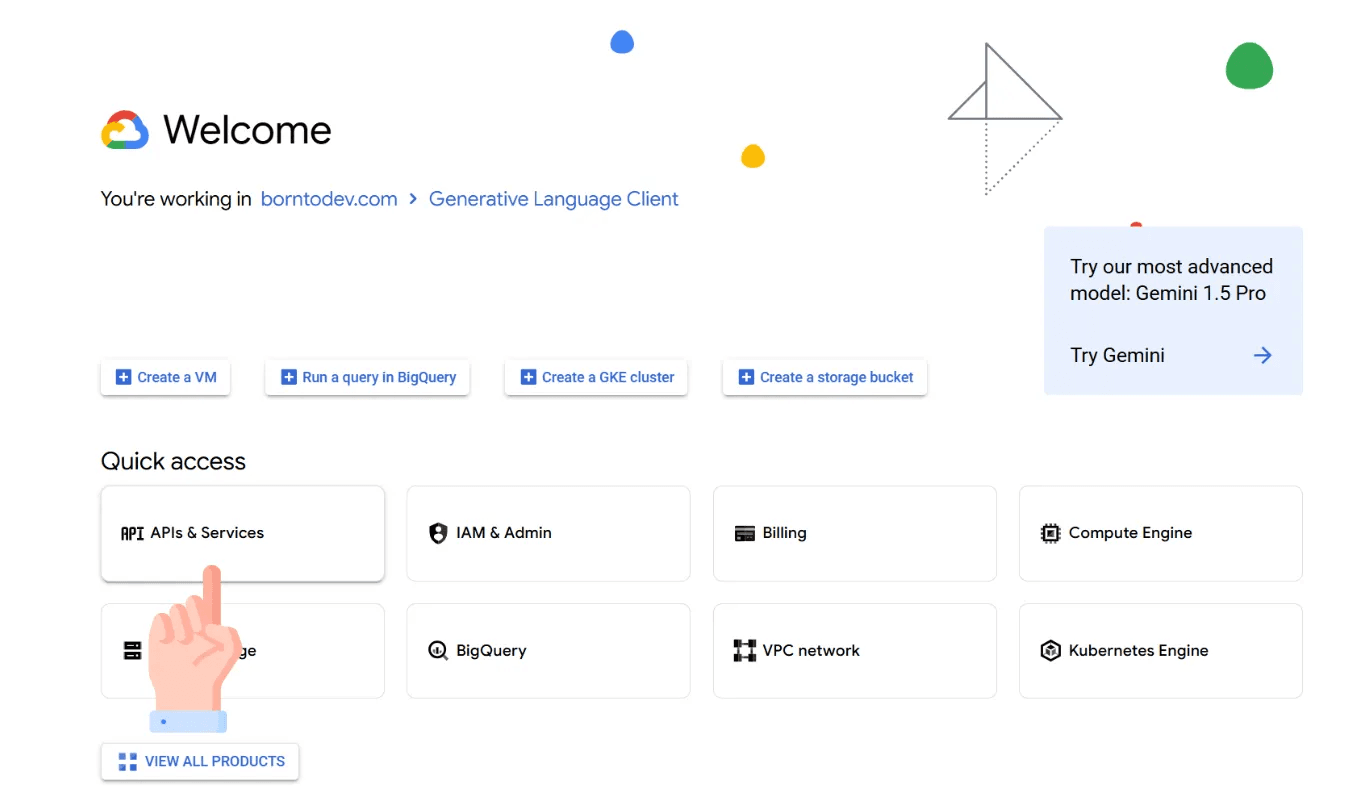Click the Google Cloud logo
Viewport: 1355px width, 811px height.
[124, 129]
